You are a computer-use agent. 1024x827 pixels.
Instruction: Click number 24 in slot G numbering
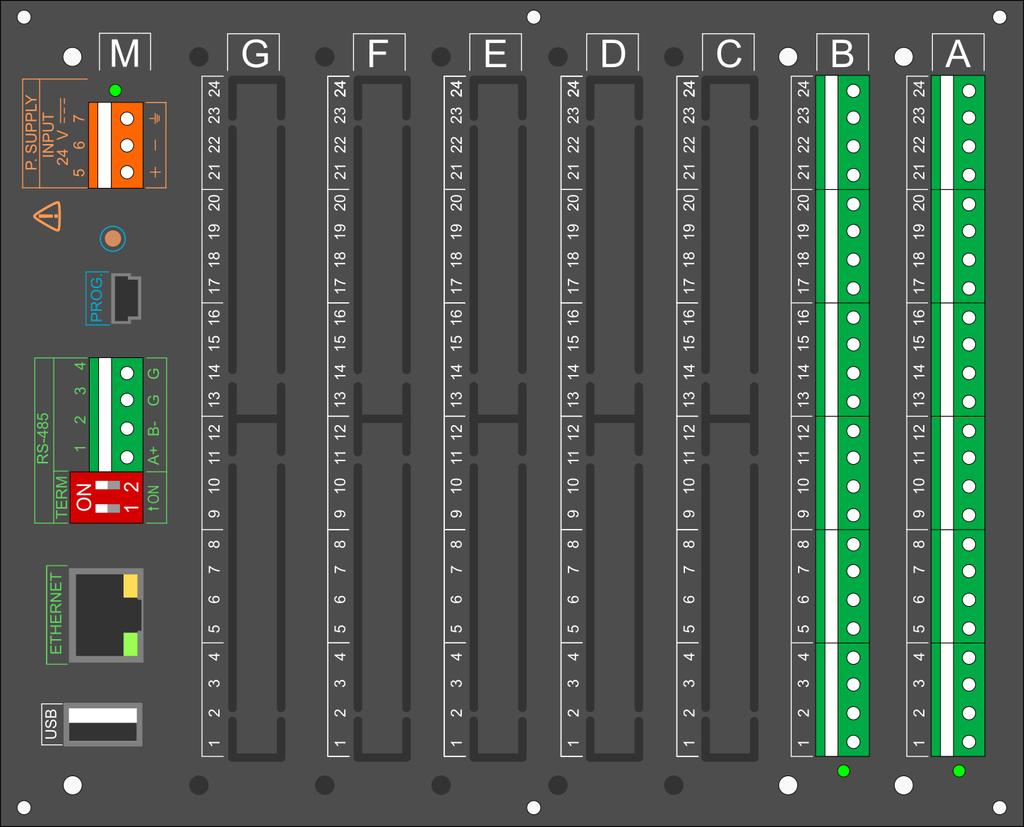[x=214, y=89]
